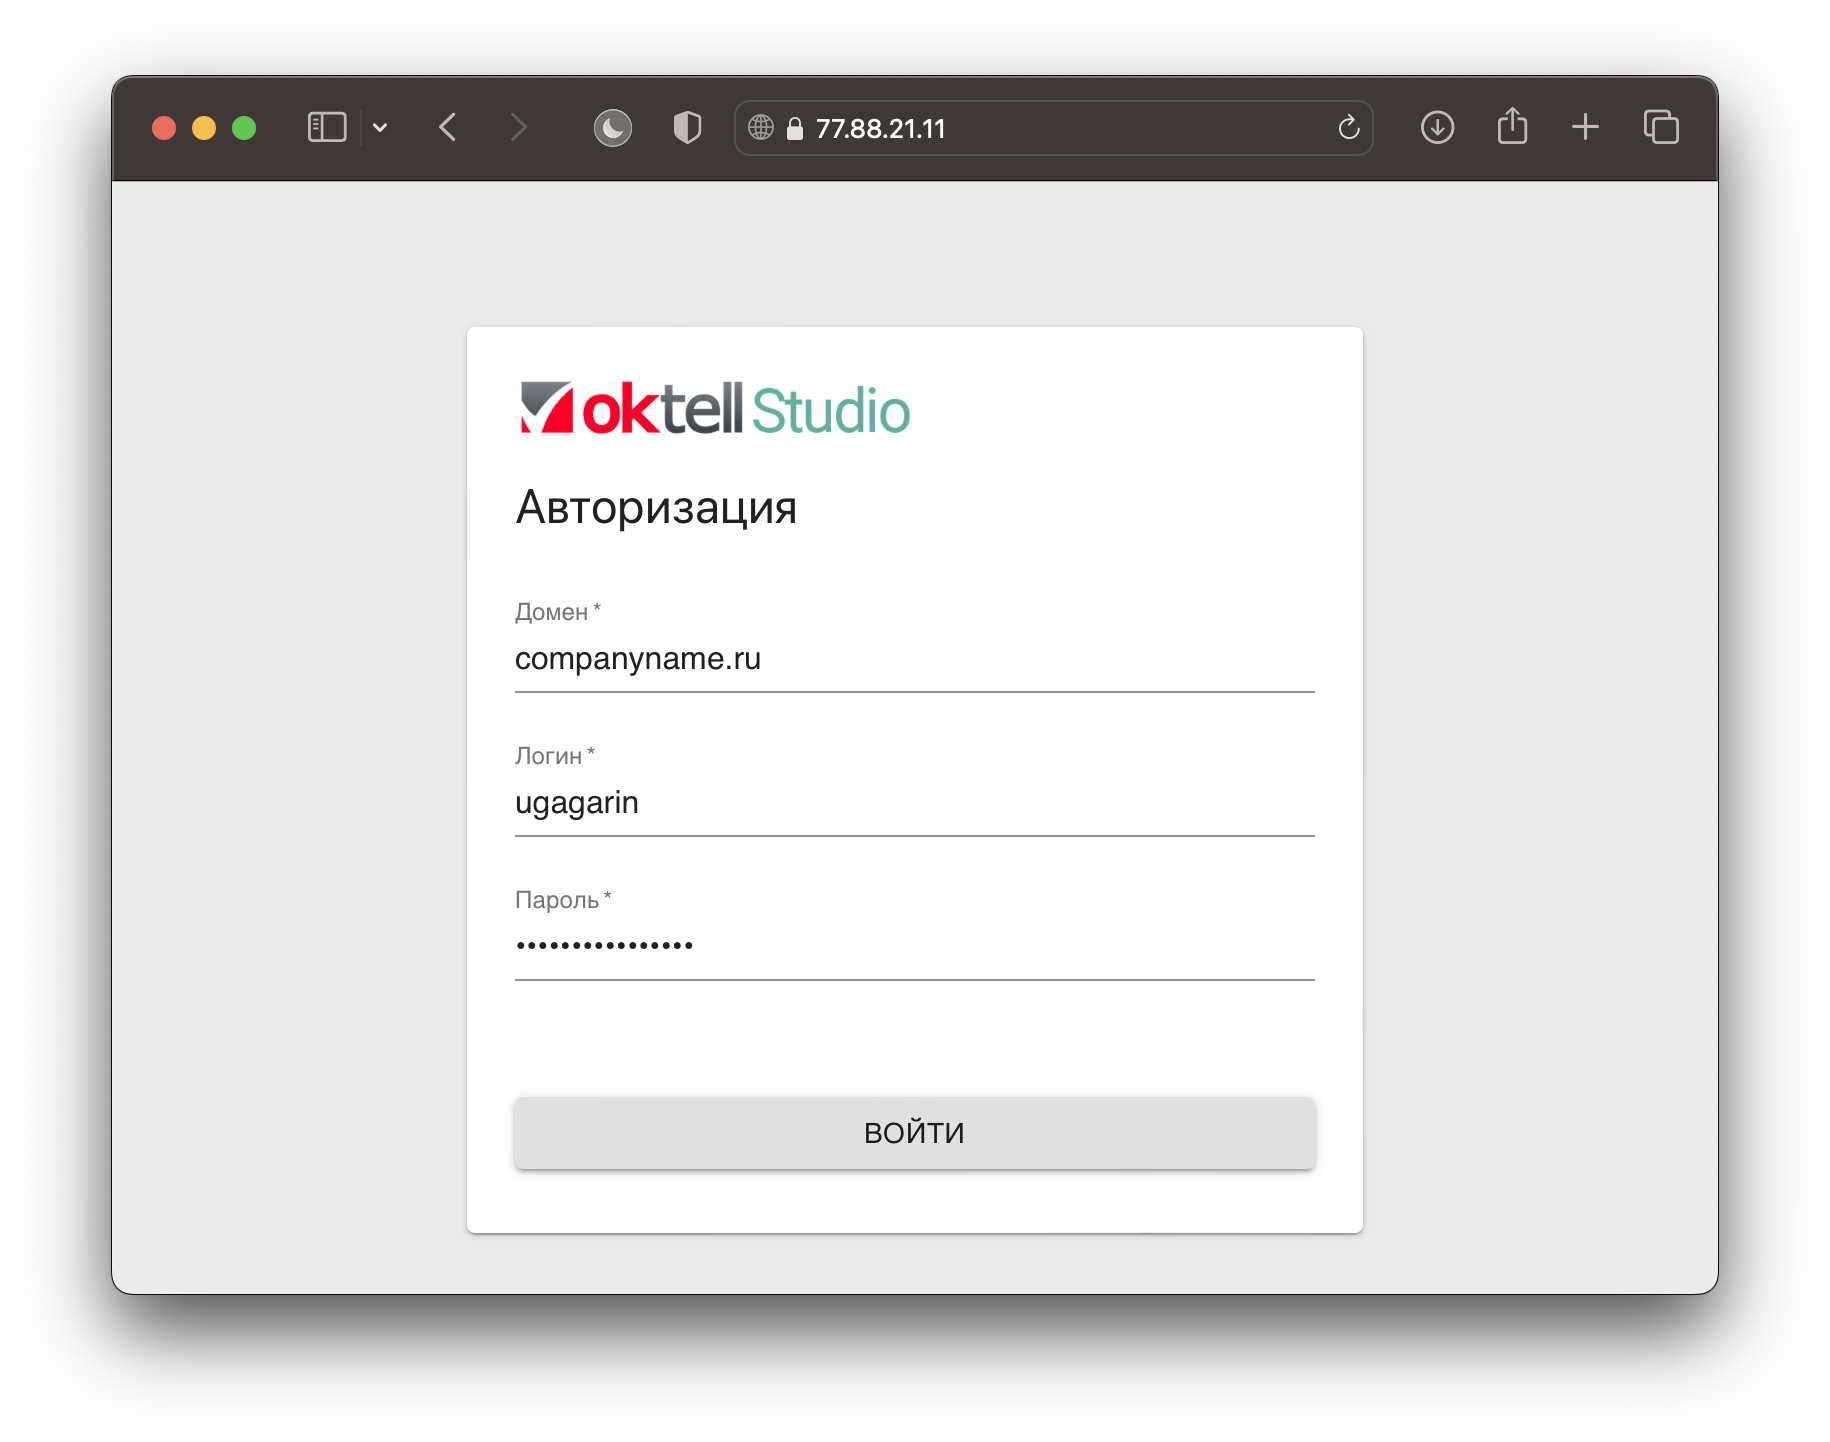Image resolution: width=1830 pixels, height=1442 pixels.
Task: Show the downloads icon
Action: [1437, 128]
